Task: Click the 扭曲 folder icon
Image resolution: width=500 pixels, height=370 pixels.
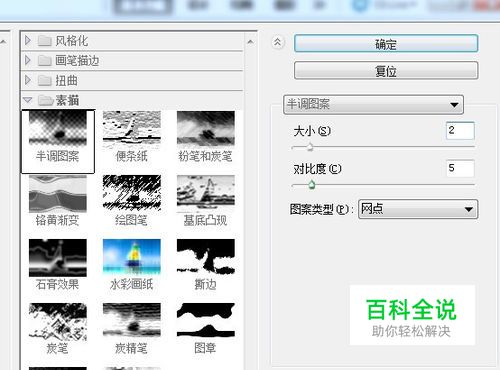Action: click(45, 80)
